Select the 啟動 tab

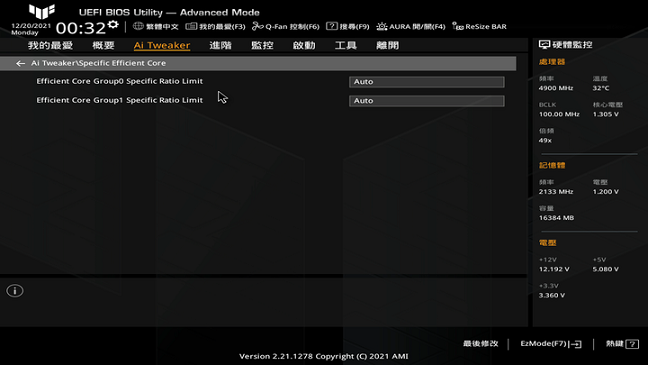click(304, 45)
